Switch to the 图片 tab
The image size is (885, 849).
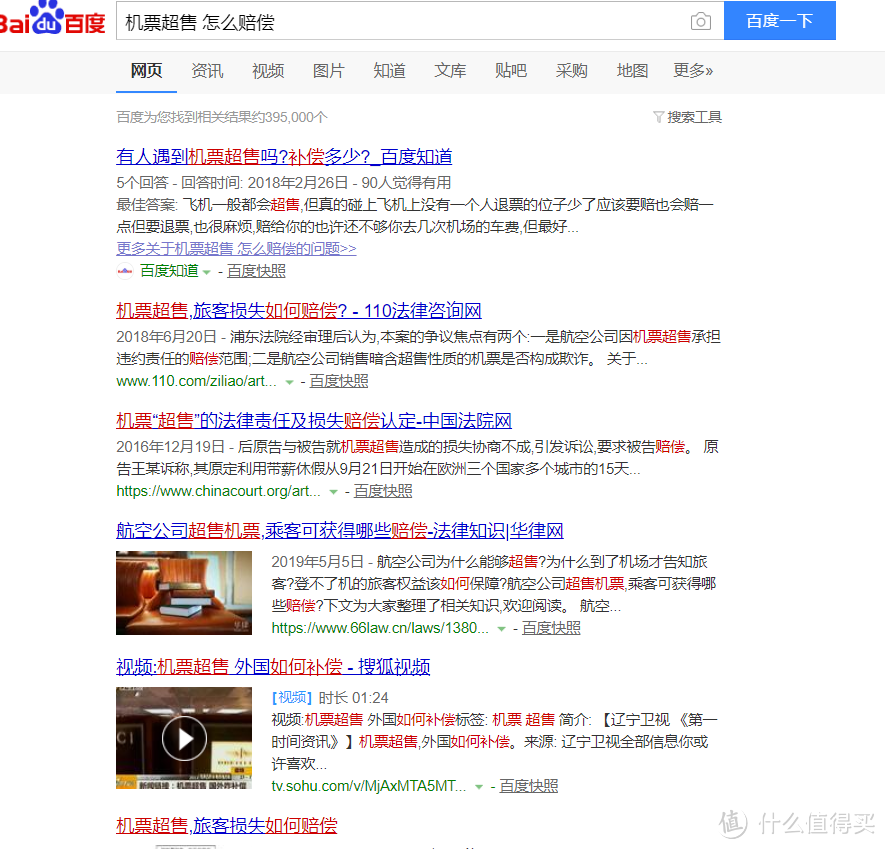[x=328, y=71]
